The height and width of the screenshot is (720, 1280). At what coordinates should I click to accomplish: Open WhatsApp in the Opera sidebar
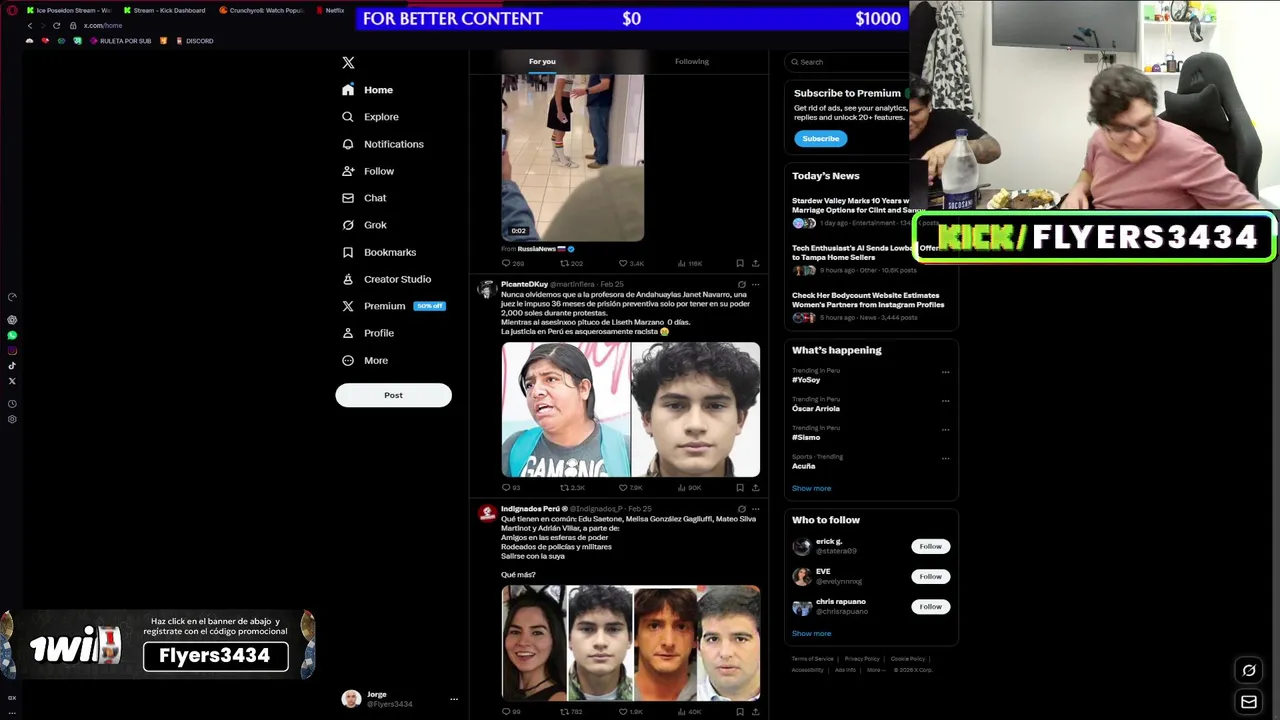coord(12,335)
